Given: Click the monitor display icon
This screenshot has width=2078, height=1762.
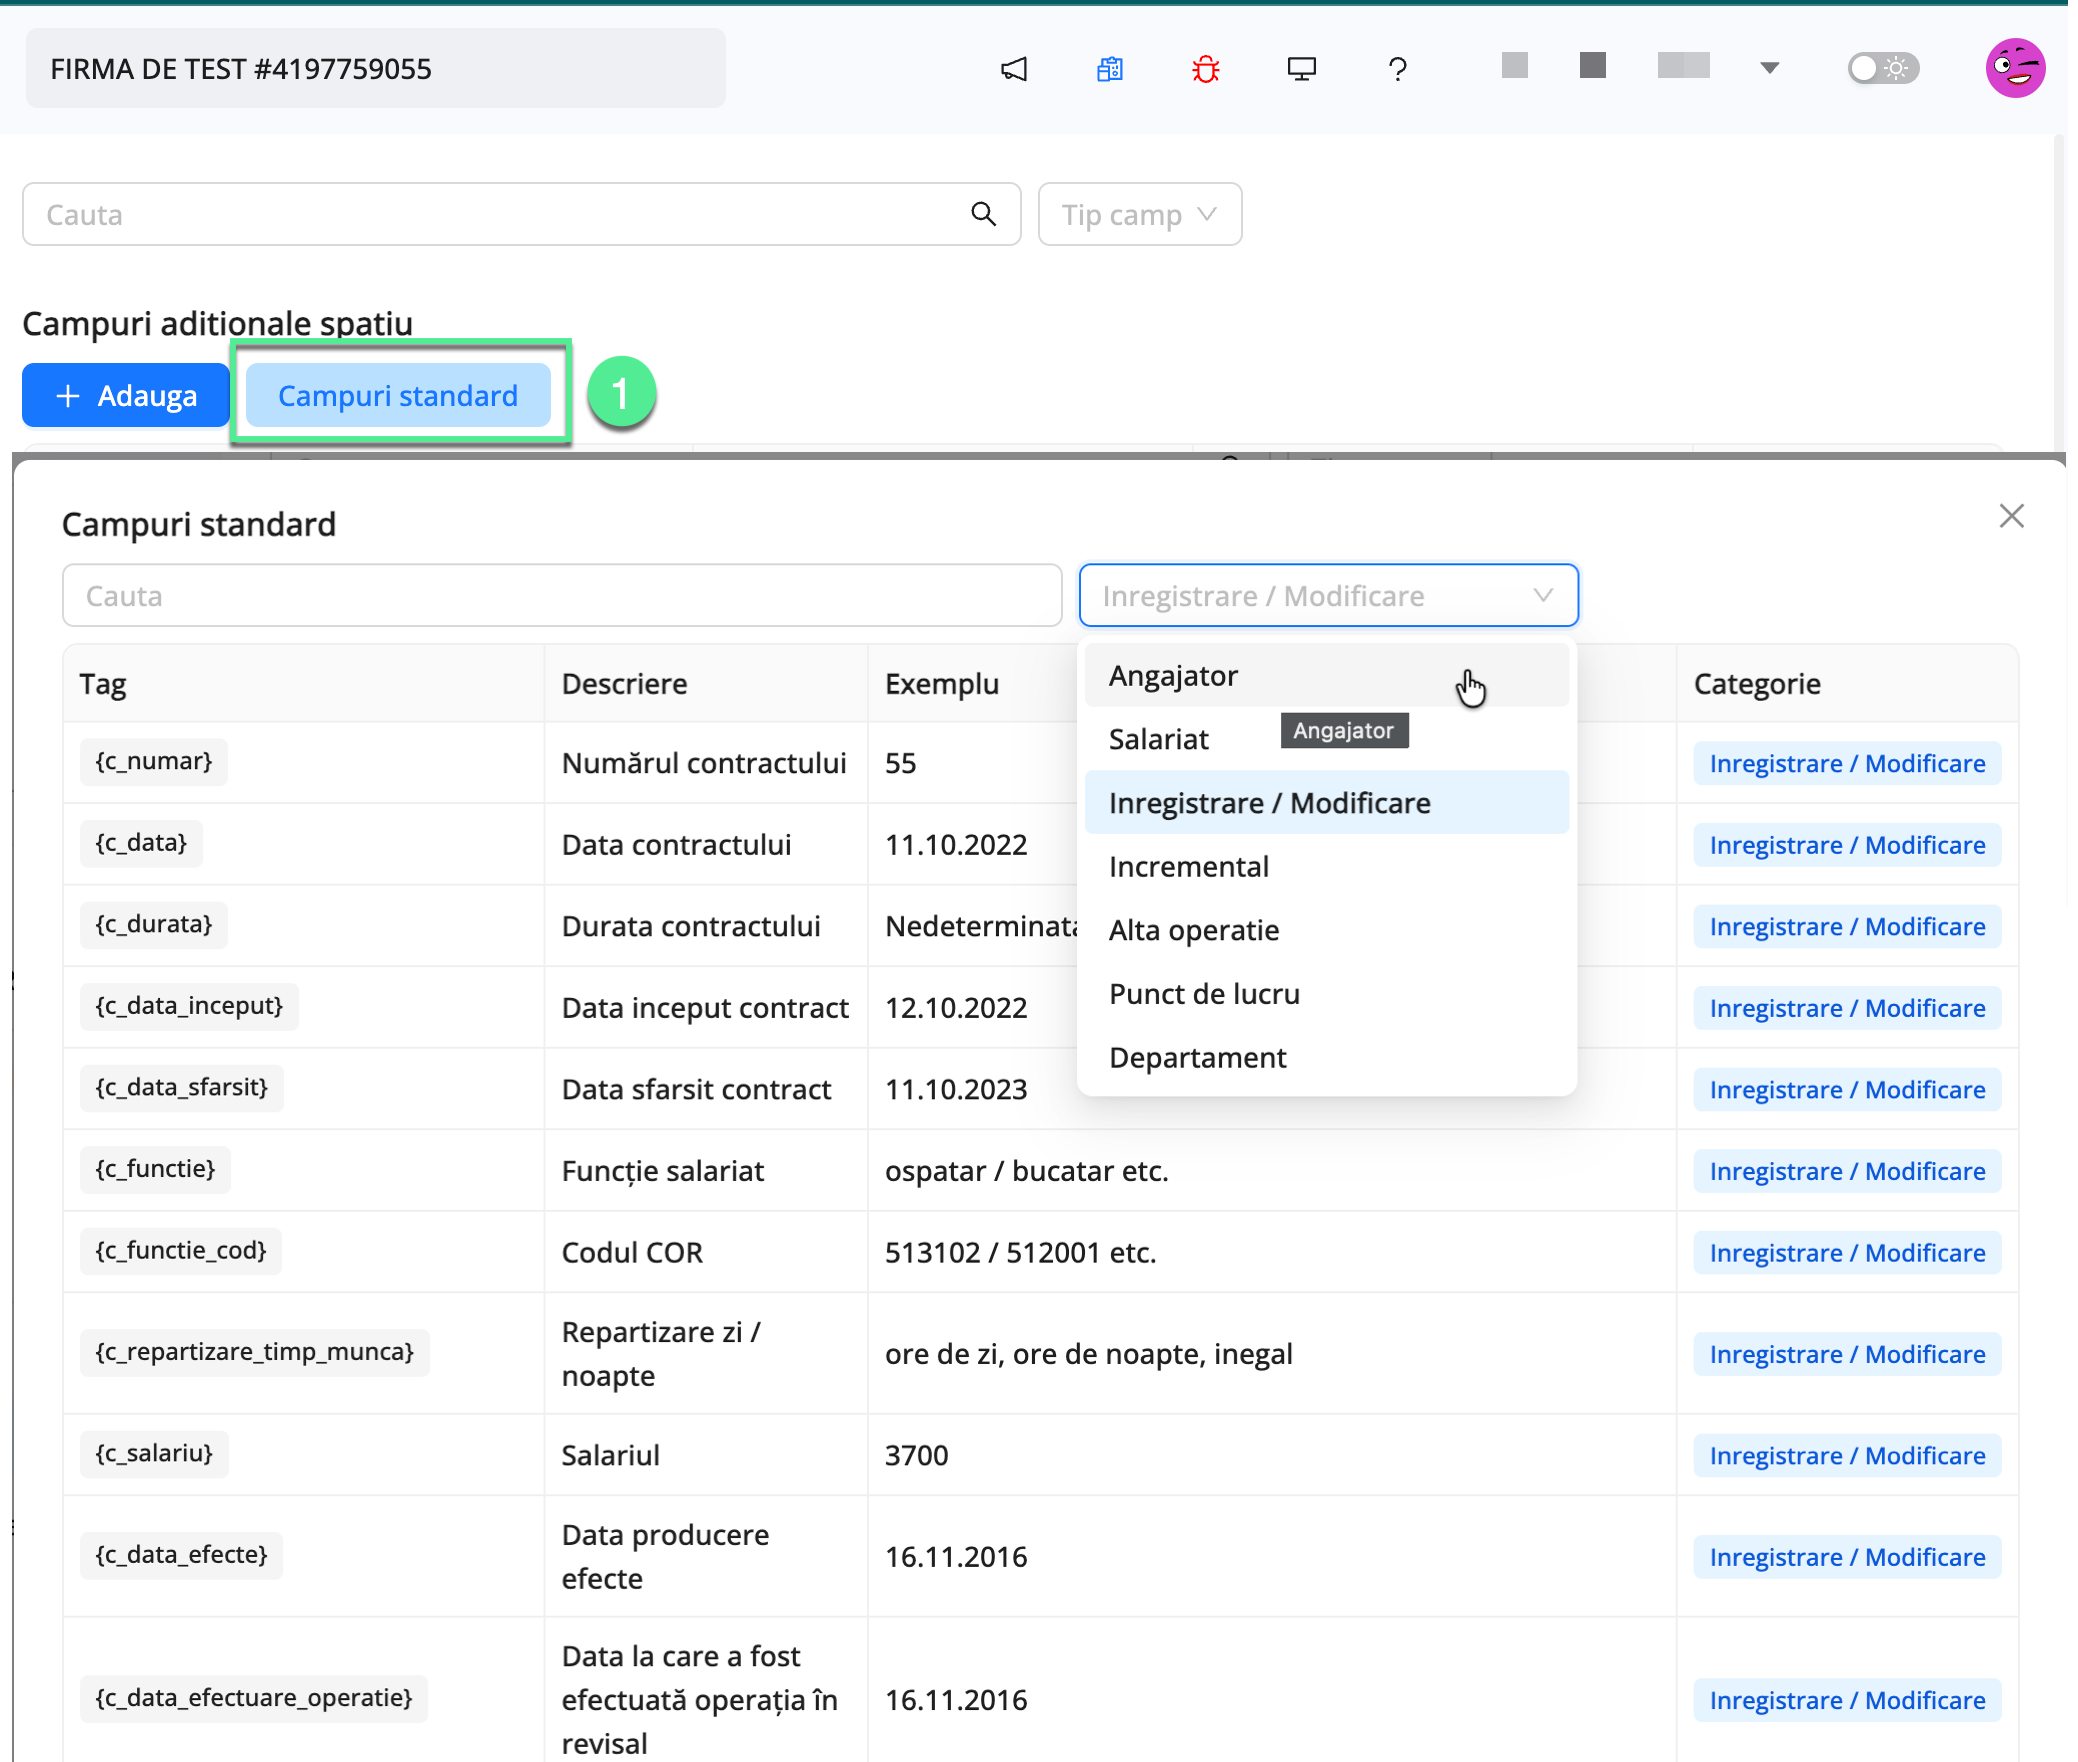Looking at the screenshot, I should coord(1301,69).
